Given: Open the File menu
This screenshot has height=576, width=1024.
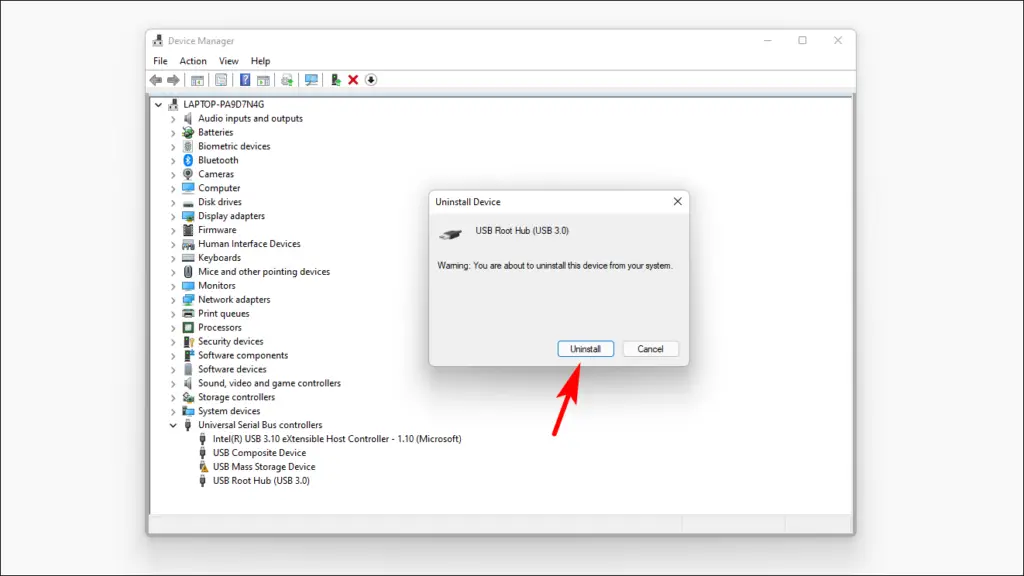Looking at the screenshot, I should pos(160,61).
